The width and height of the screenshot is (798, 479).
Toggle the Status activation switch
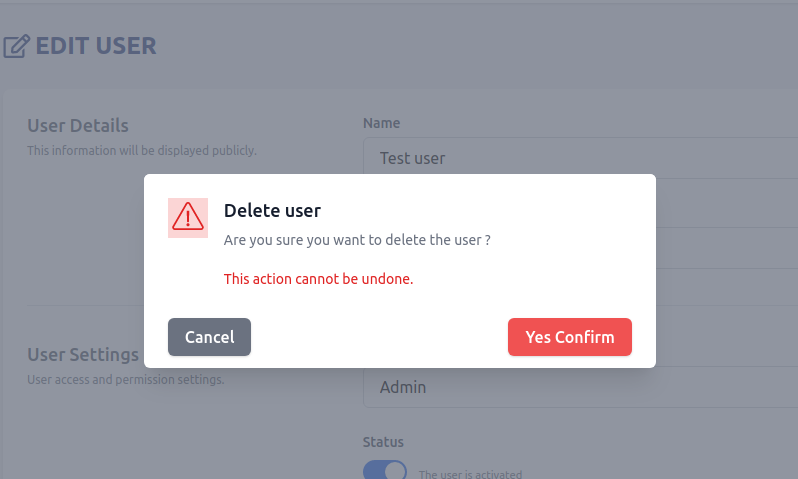pyautogui.click(x=385, y=470)
